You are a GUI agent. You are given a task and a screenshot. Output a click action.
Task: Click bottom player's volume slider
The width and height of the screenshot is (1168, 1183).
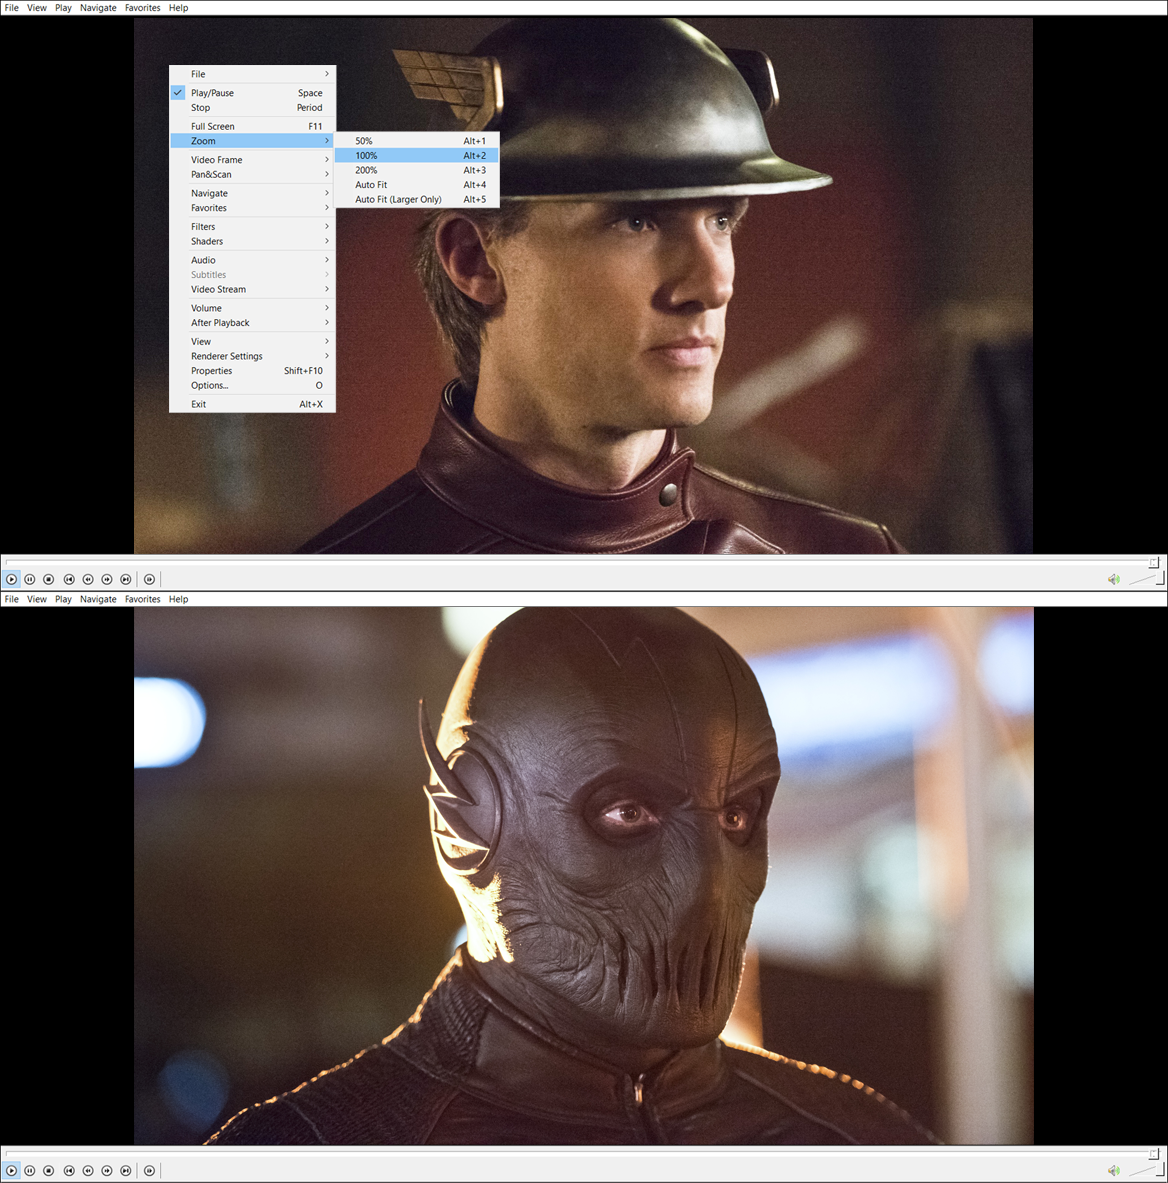point(1145,1170)
